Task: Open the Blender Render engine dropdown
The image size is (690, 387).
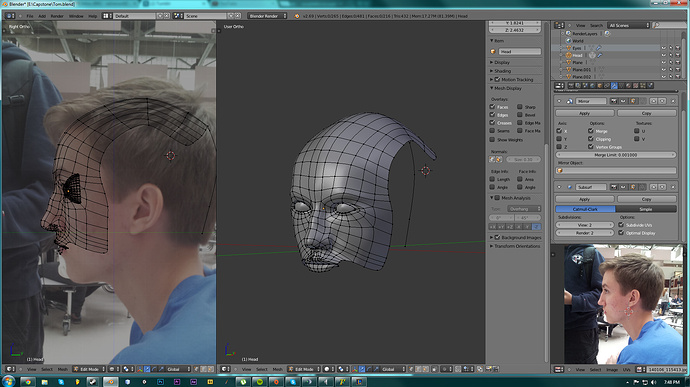Action: (x=268, y=16)
